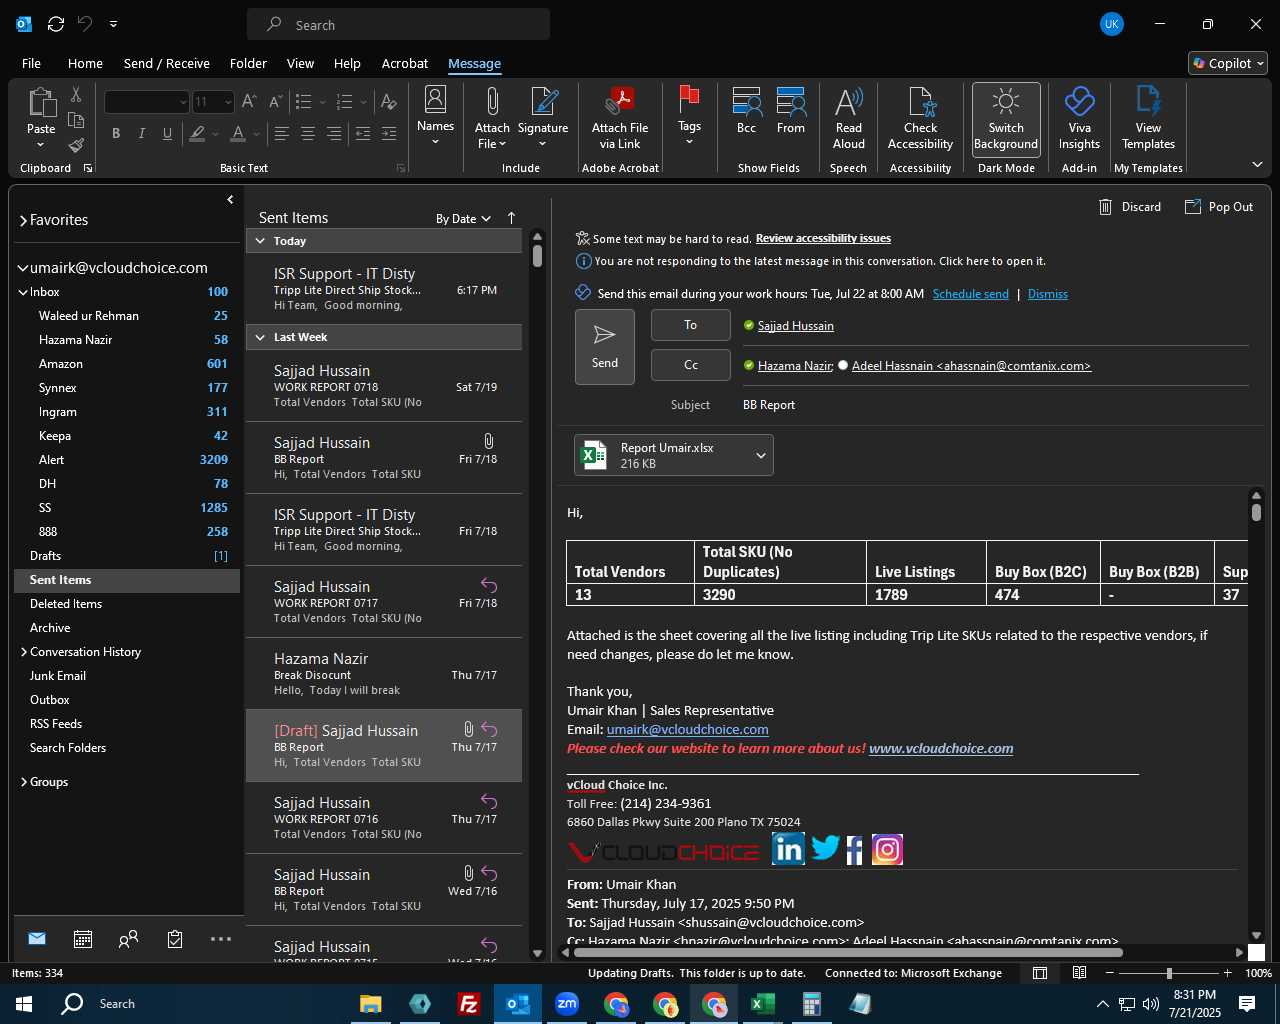The height and width of the screenshot is (1024, 1280).
Task: Open the Names address book
Action: tap(435, 116)
